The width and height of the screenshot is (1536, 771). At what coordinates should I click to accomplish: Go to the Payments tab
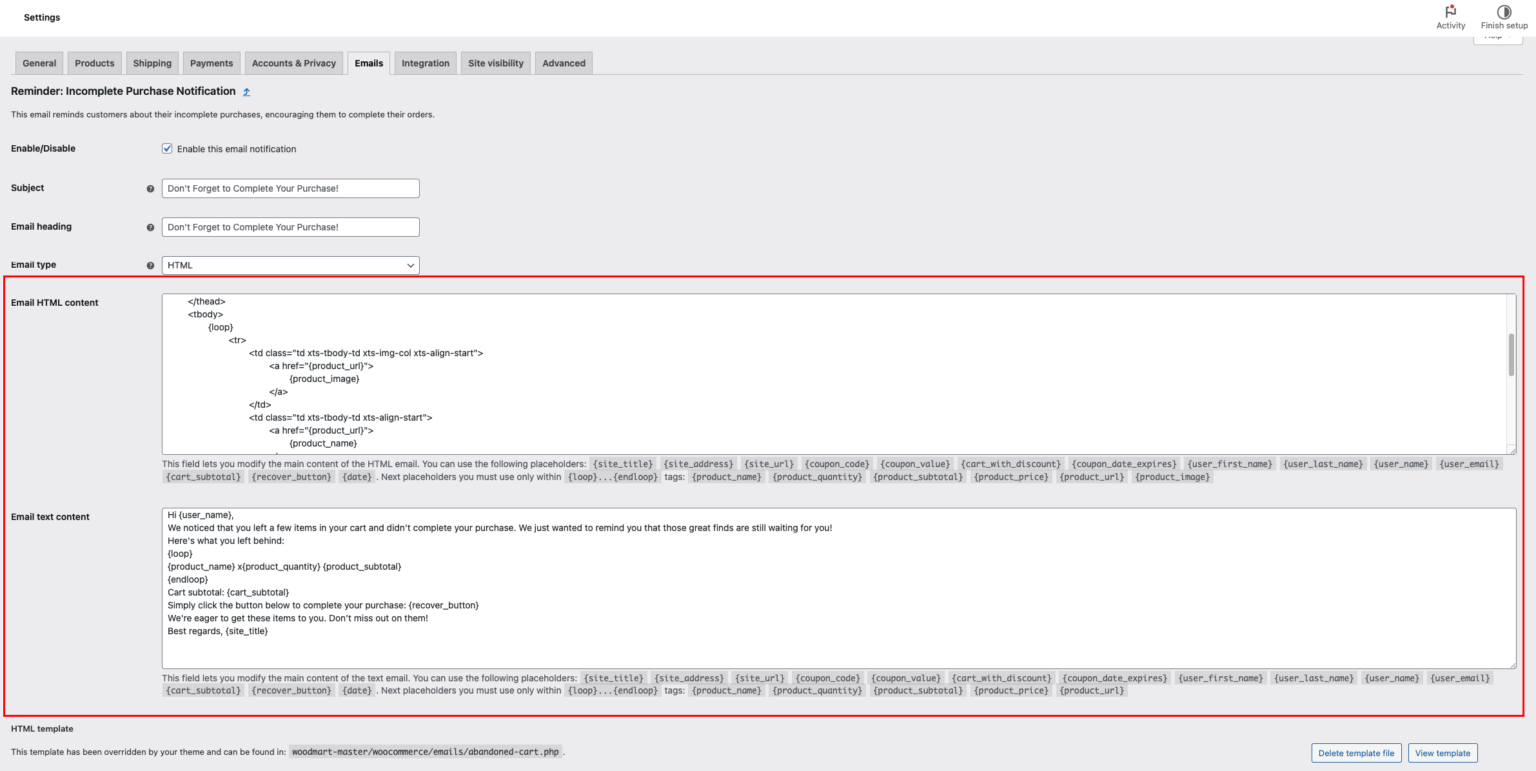click(212, 63)
